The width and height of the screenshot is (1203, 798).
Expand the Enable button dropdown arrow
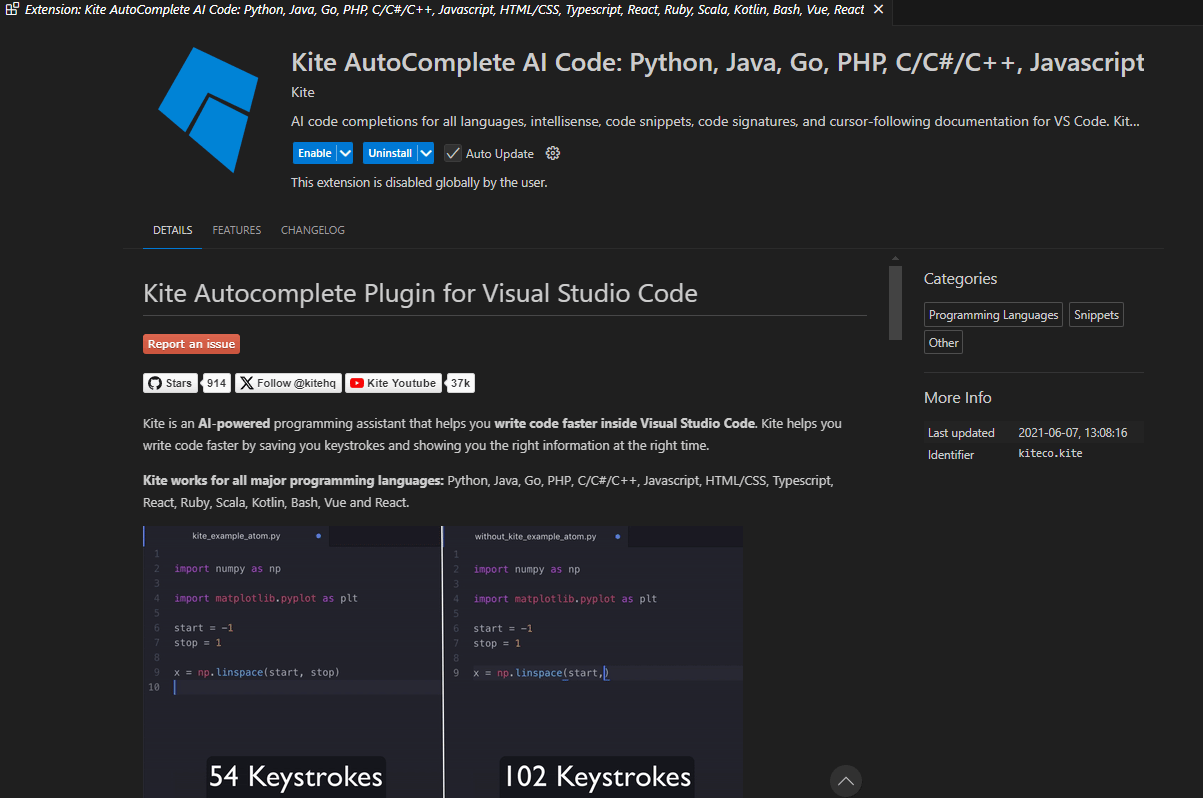pyautogui.click(x=345, y=153)
